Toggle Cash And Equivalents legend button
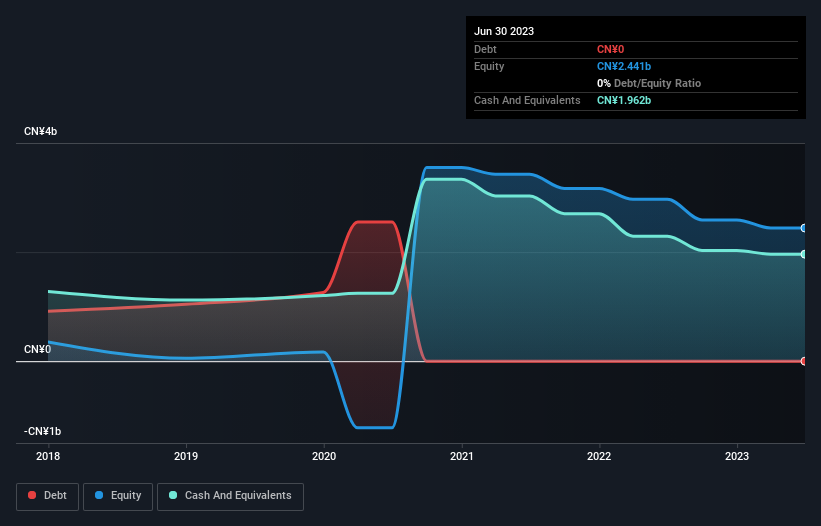The image size is (821, 526). pyautogui.click(x=230, y=496)
